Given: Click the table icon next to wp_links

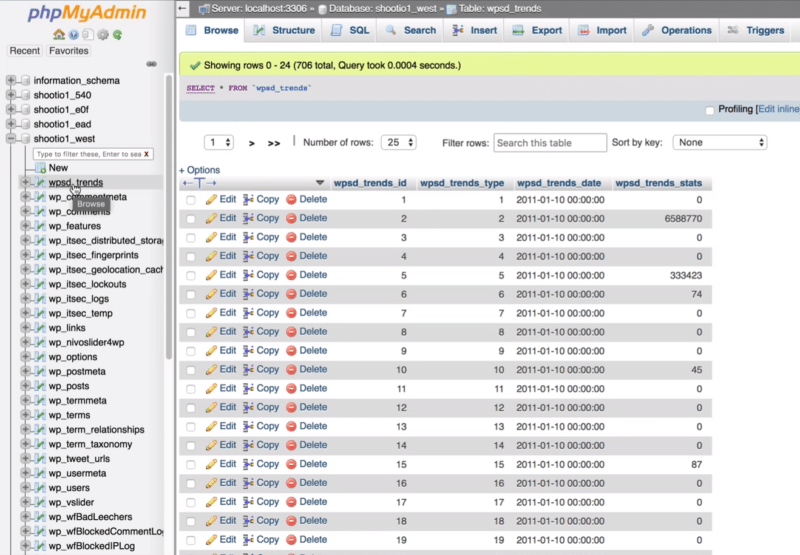Looking at the screenshot, I should [40, 328].
